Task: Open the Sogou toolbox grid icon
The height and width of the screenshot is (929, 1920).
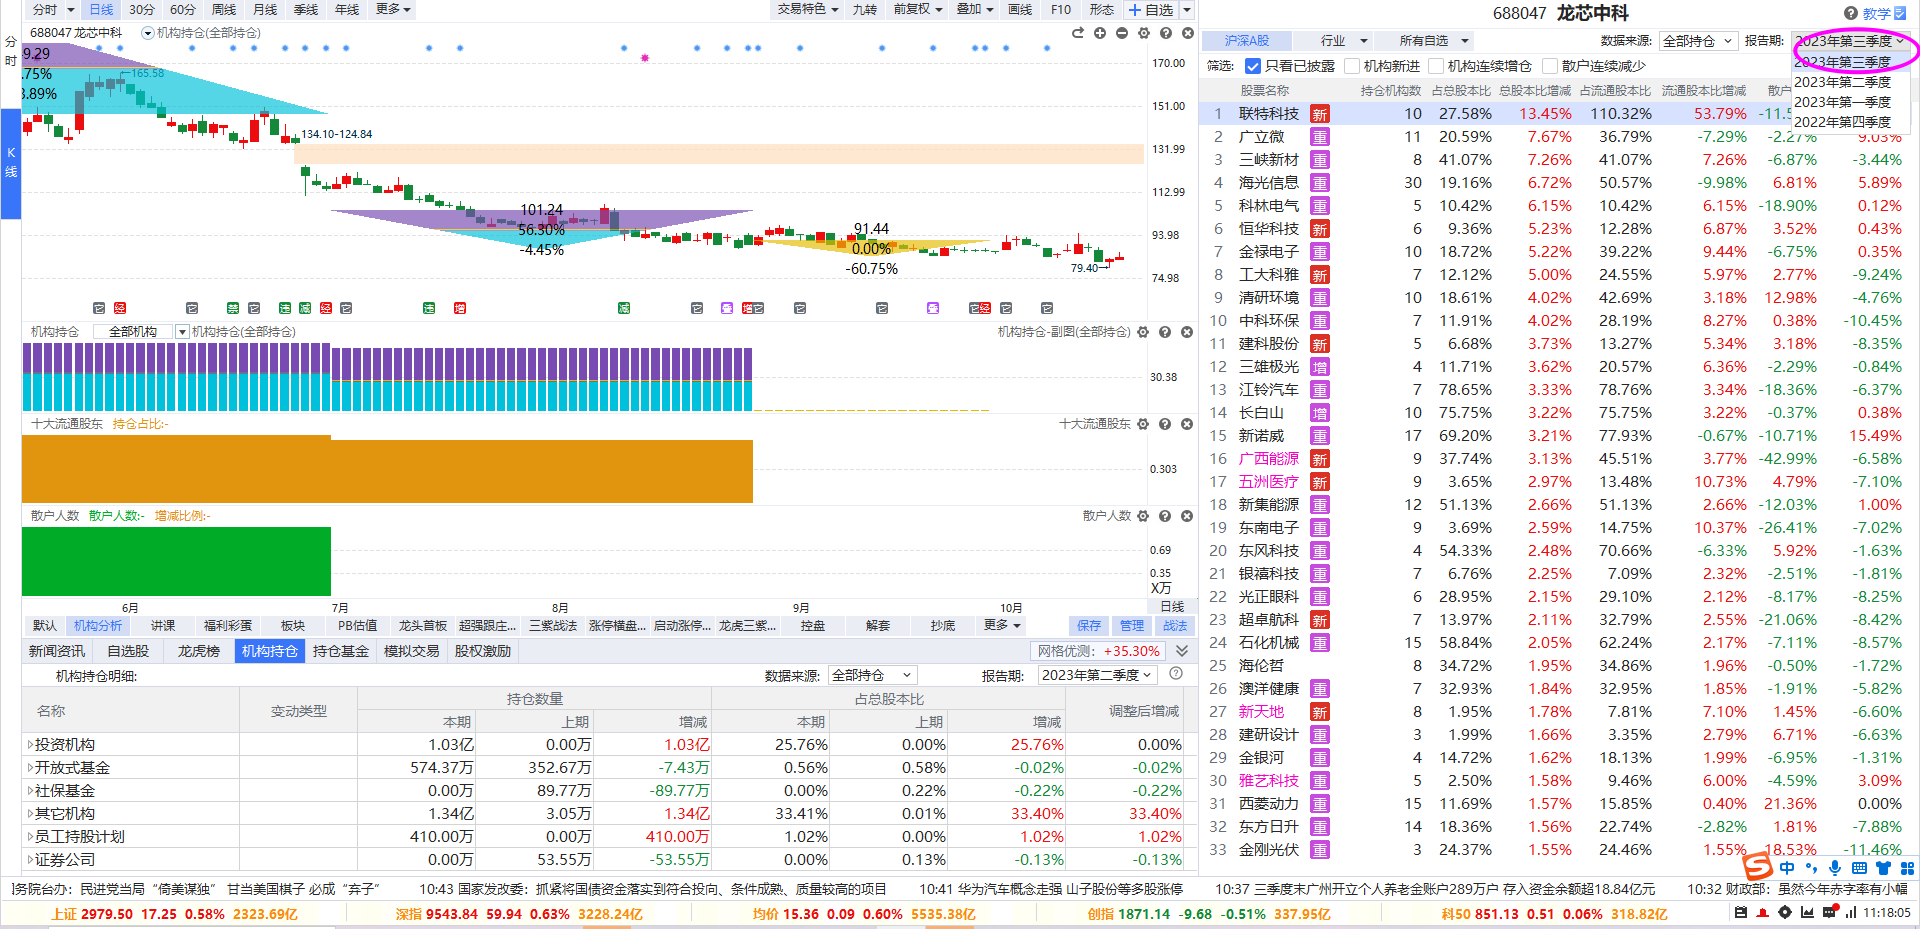Action: [1907, 868]
